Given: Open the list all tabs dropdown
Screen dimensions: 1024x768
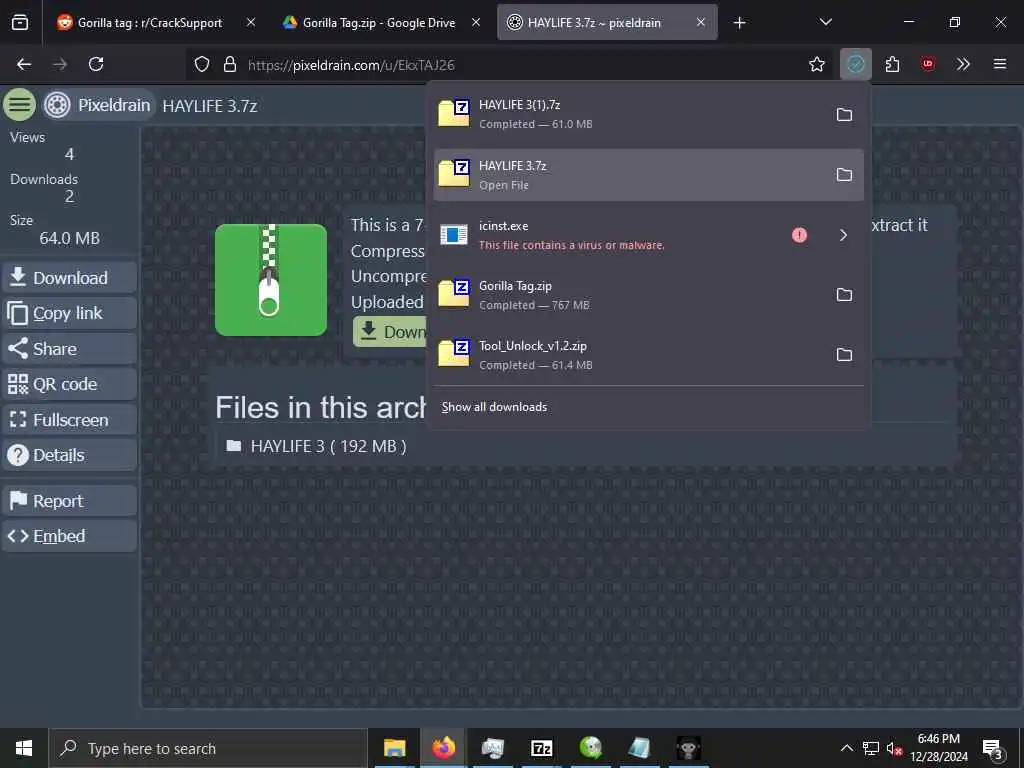Looking at the screenshot, I should pos(825,22).
